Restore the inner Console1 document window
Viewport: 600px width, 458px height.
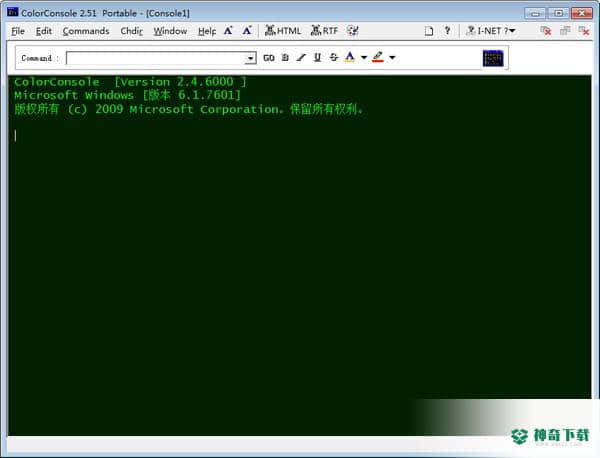pos(565,31)
